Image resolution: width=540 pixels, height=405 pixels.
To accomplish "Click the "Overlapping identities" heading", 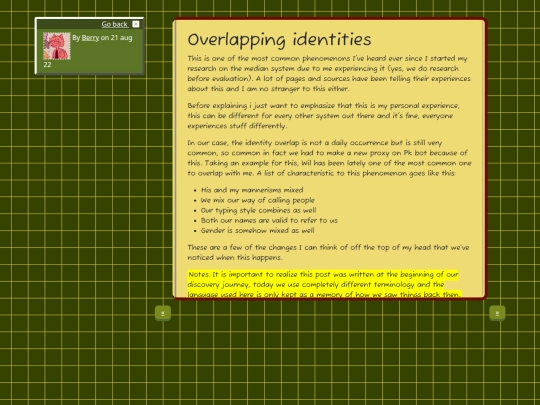I will (x=279, y=39).
